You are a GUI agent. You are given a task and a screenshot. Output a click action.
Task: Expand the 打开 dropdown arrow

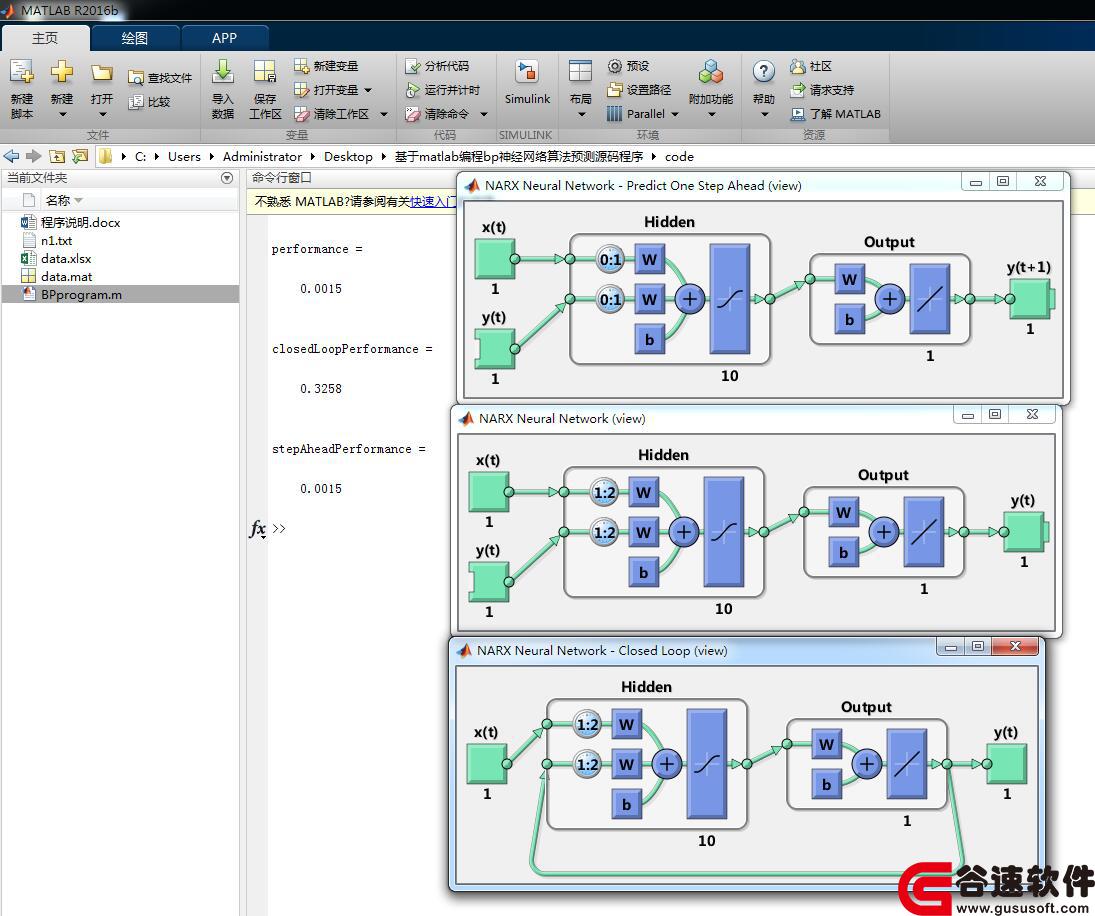pyautogui.click(x=102, y=114)
